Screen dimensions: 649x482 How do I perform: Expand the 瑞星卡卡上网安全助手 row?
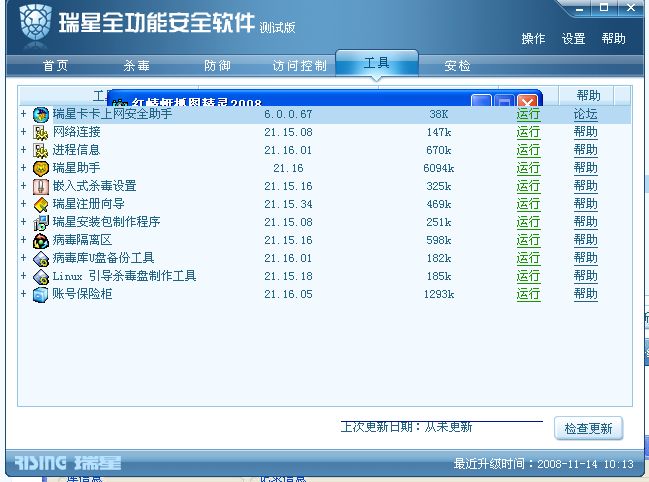point(24,113)
